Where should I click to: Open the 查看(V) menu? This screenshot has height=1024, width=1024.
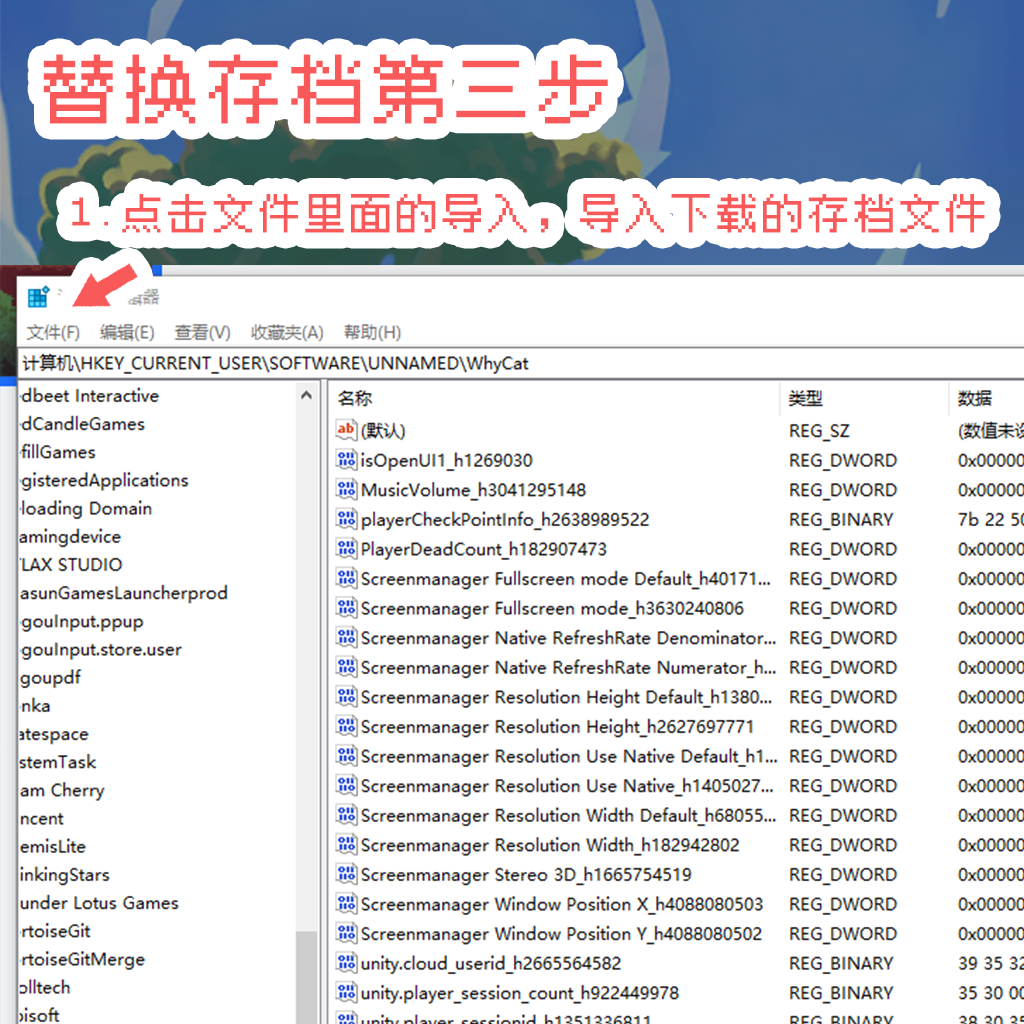202,332
